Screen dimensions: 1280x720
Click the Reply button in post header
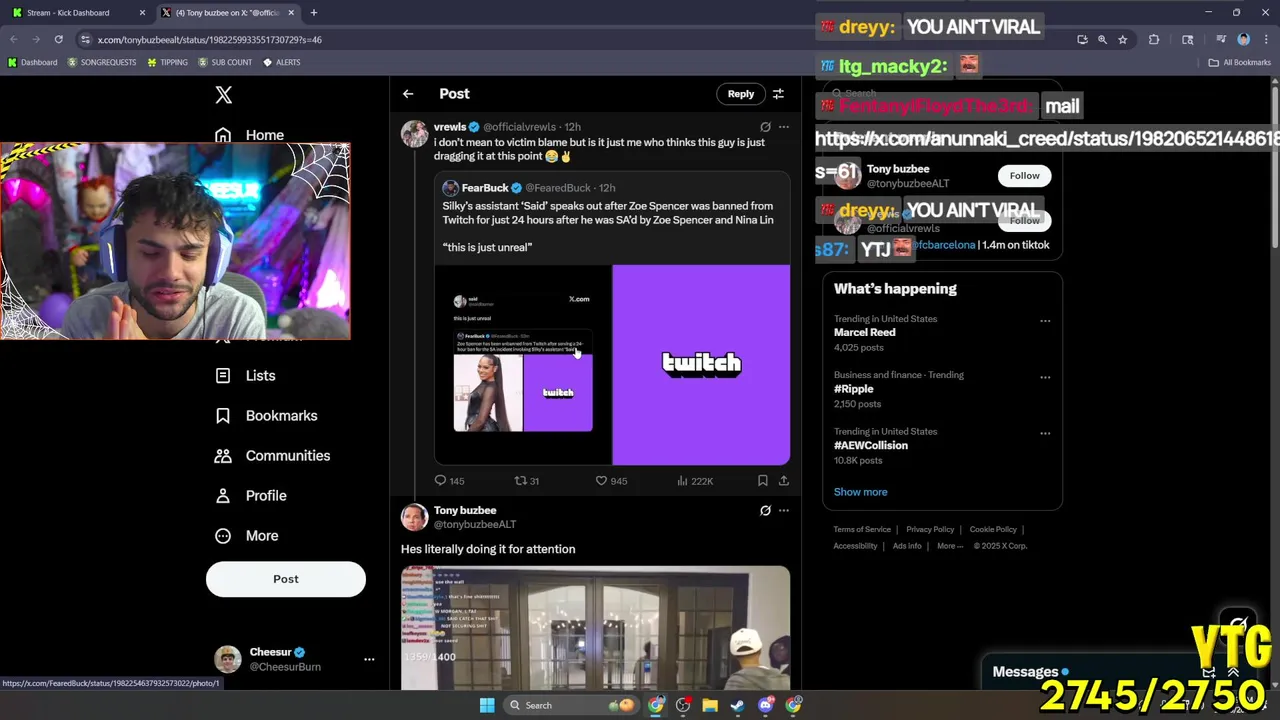pyautogui.click(x=741, y=94)
